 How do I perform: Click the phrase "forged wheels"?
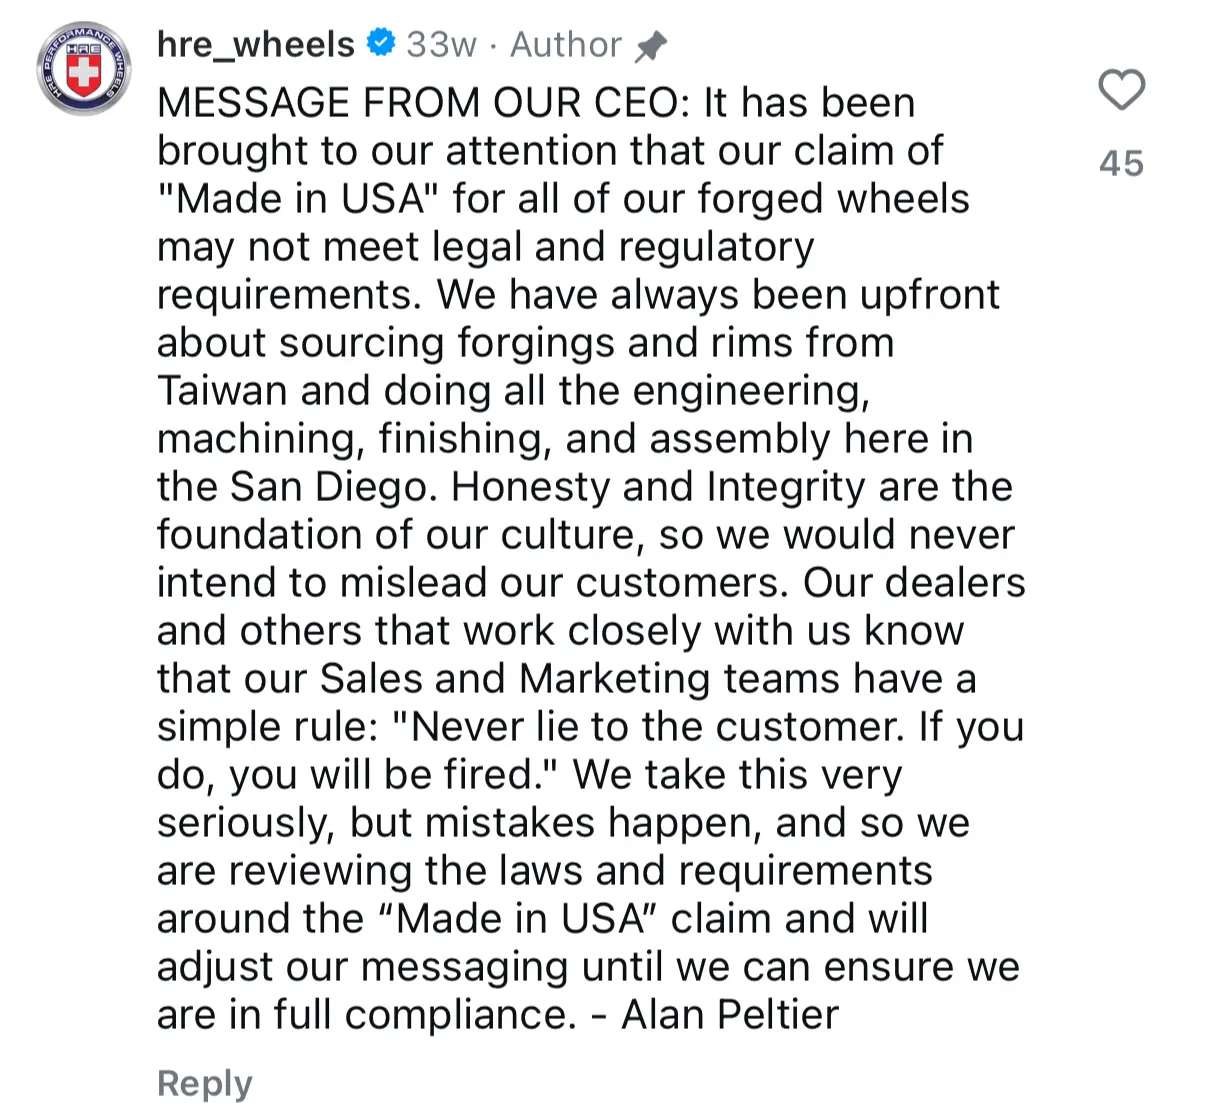[x=833, y=199]
